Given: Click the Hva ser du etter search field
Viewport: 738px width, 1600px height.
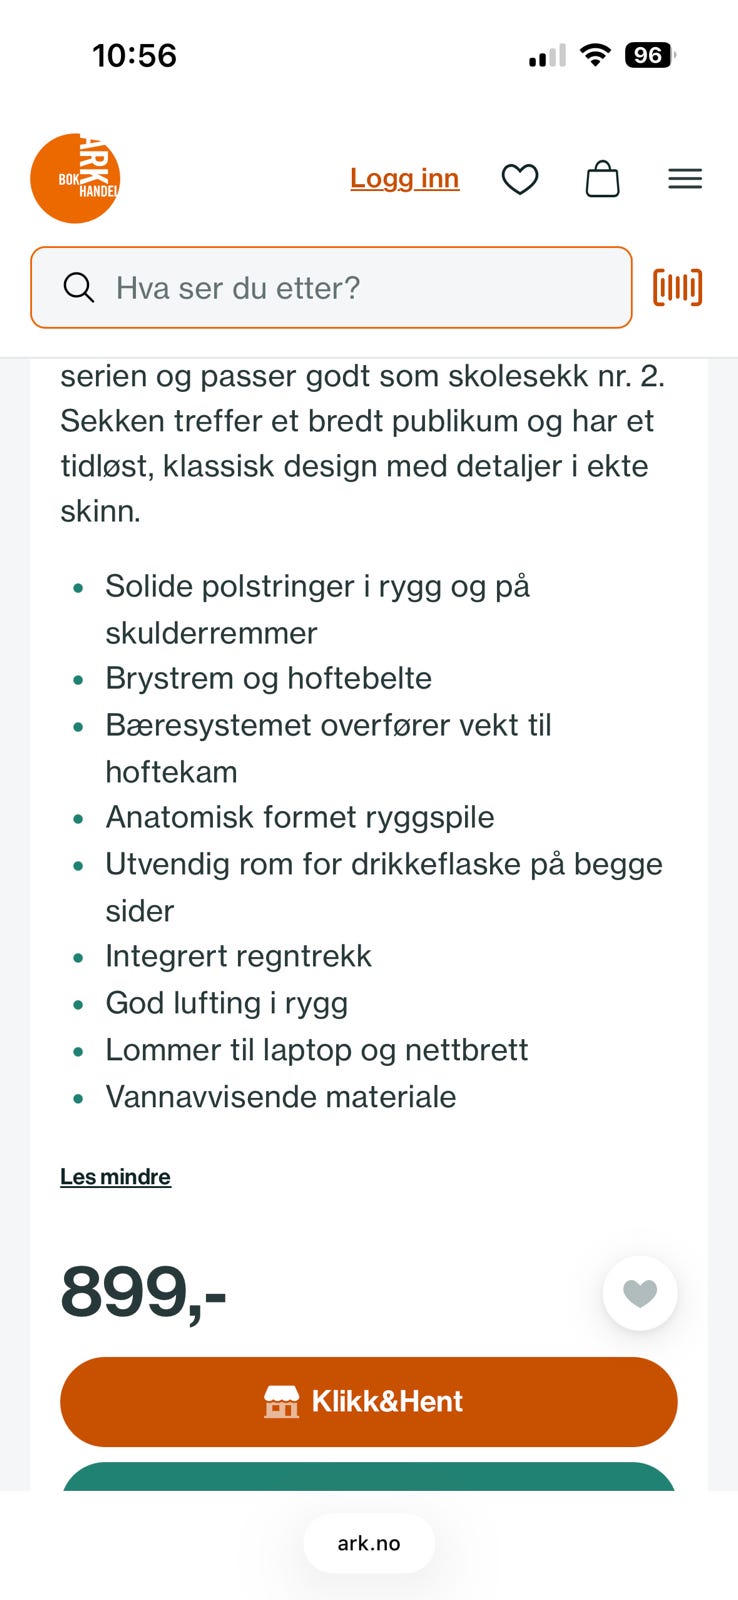Looking at the screenshot, I should coord(330,287).
